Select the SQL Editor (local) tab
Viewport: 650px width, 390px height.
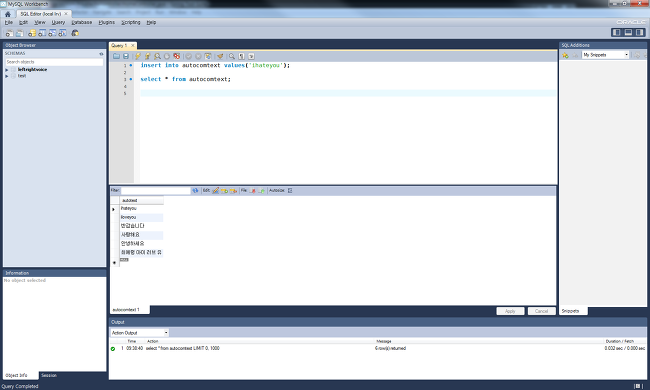pyautogui.click(x=41, y=14)
